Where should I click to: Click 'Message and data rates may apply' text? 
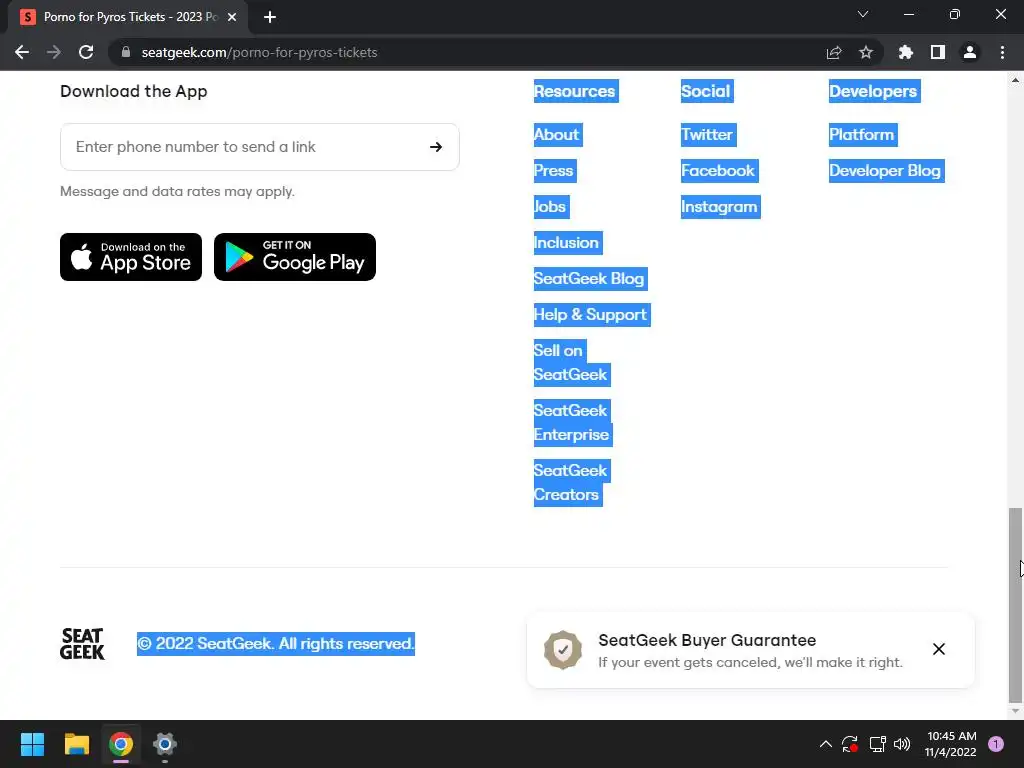177,191
